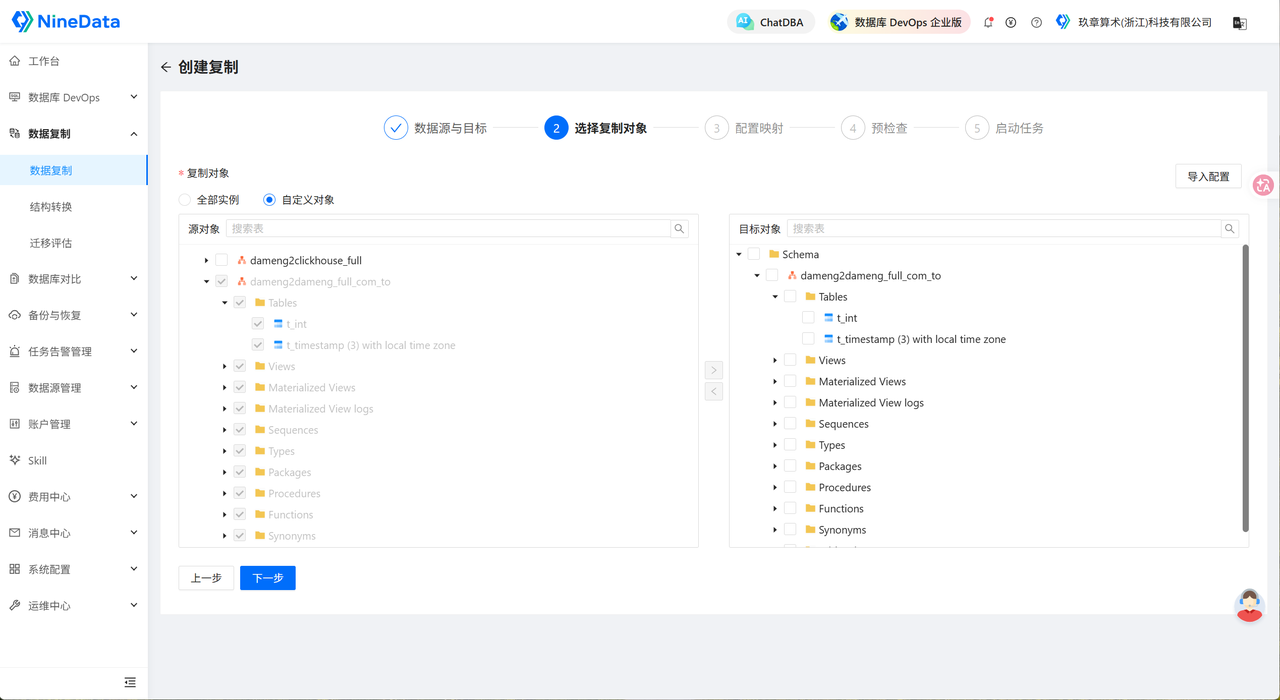This screenshot has width=1280, height=700.
Task: Open the notification bell icon
Action: (x=988, y=22)
